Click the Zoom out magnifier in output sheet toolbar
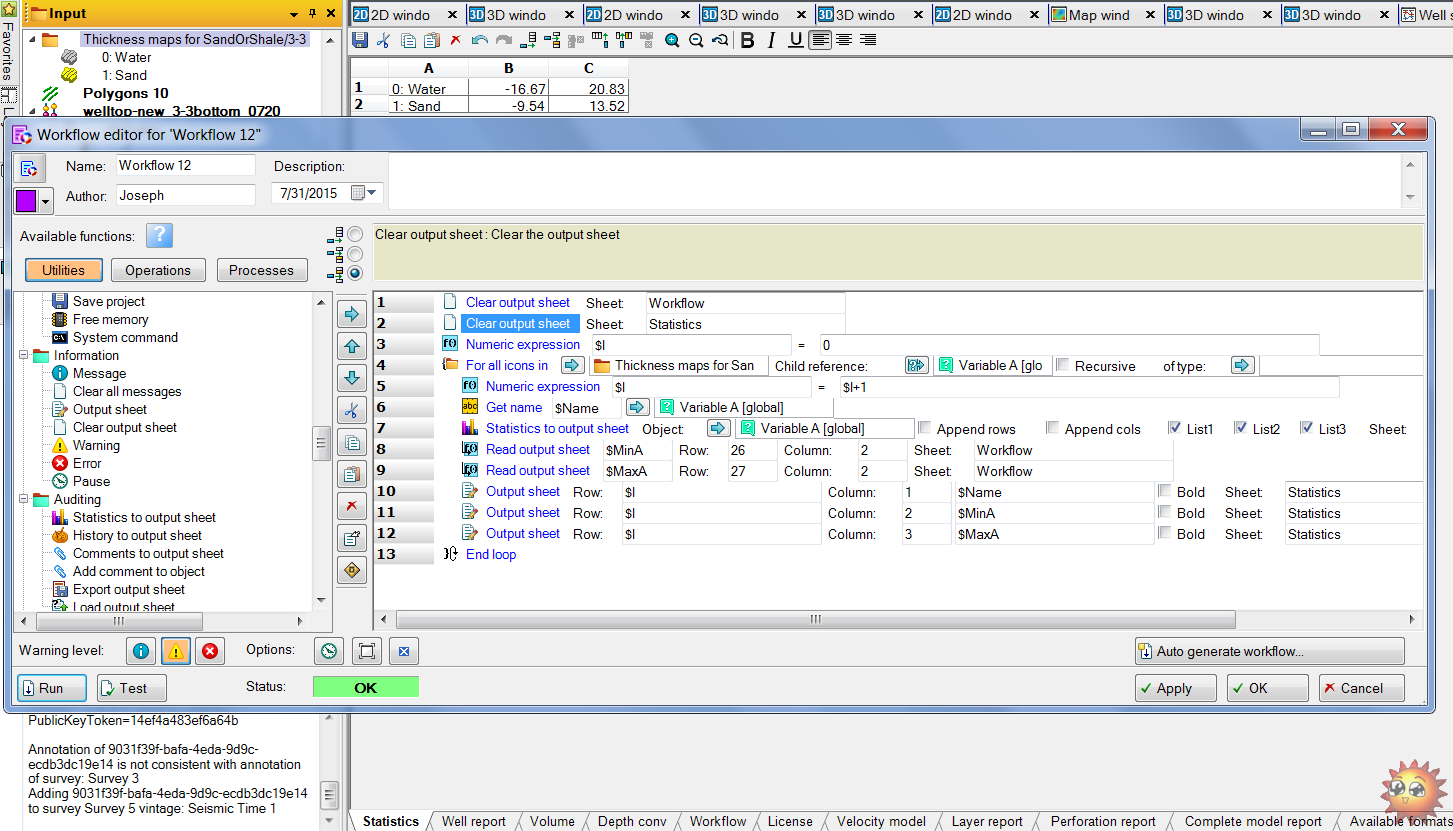The image size is (1453, 831). tap(696, 40)
